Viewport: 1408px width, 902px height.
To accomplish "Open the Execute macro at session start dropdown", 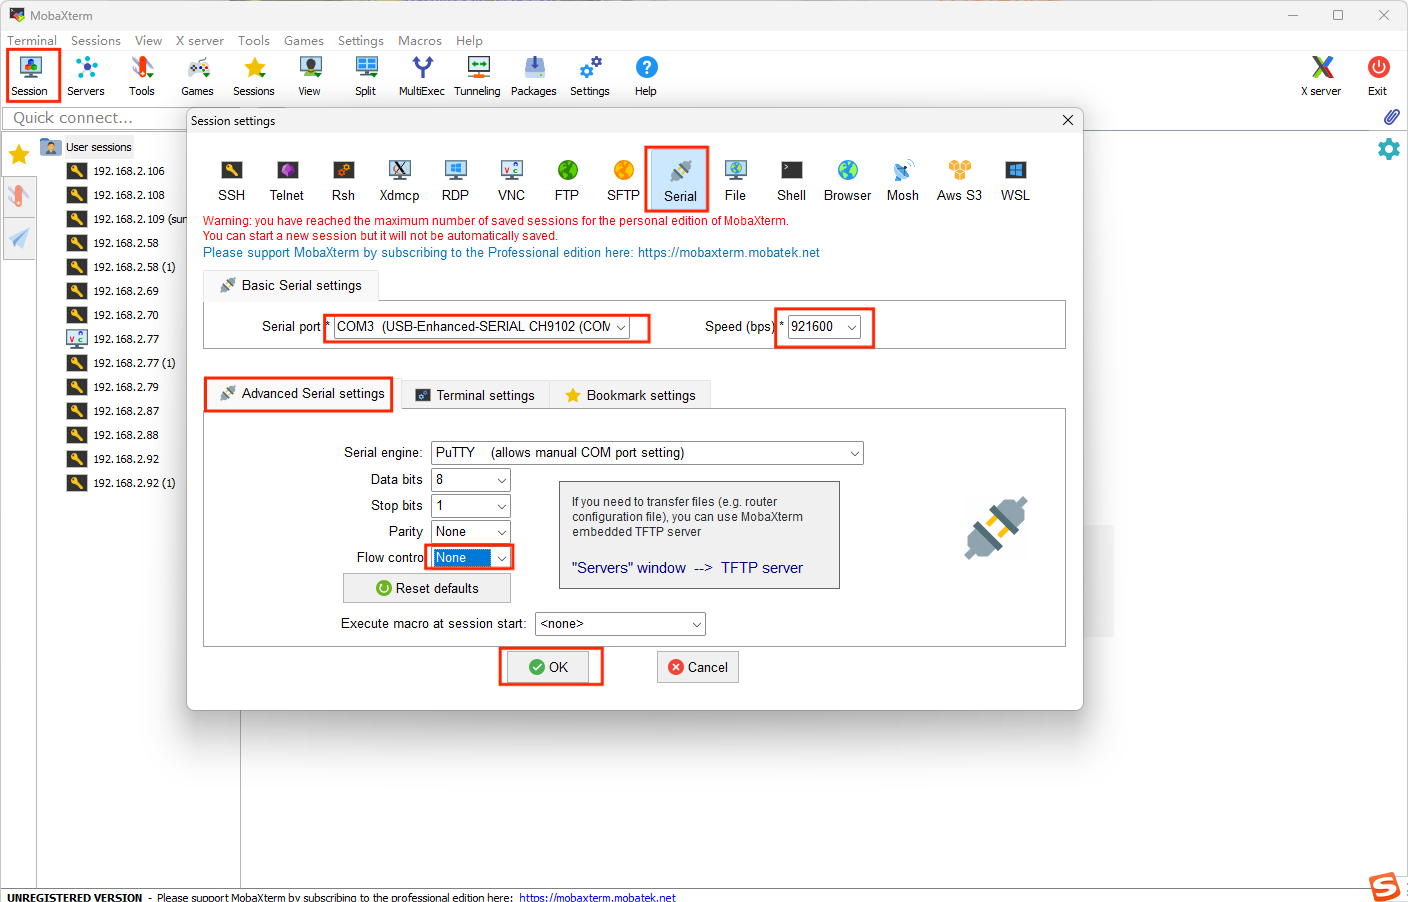I will (x=620, y=624).
